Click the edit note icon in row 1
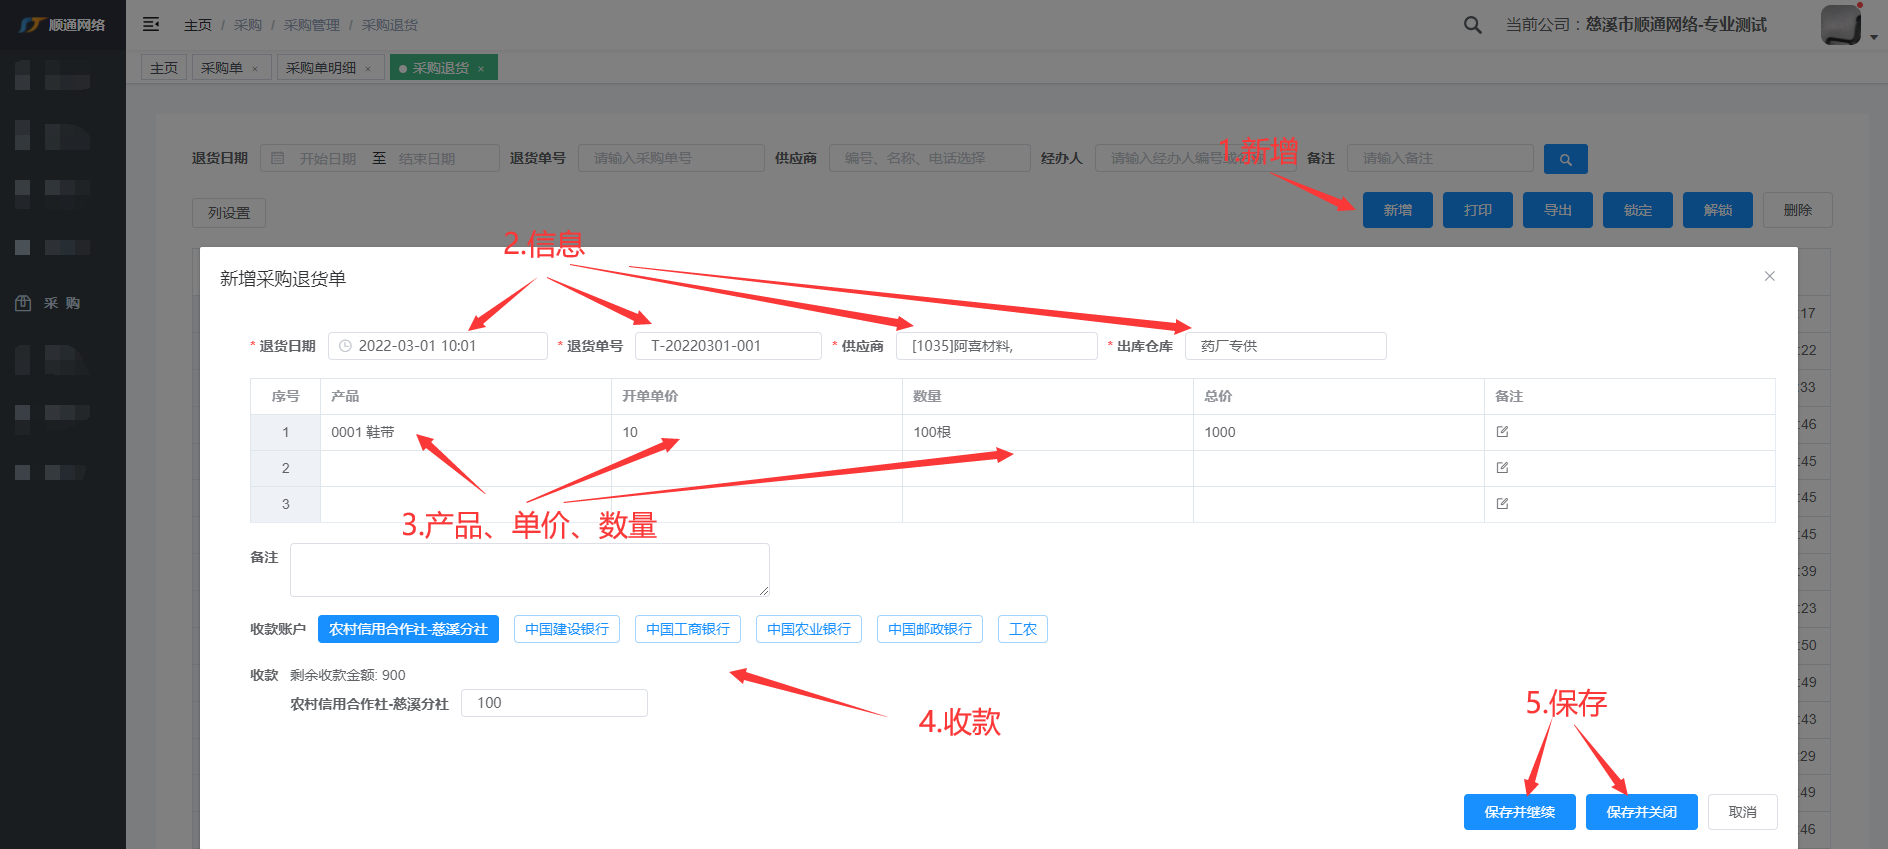Screen dimensions: 1888x849 [1502, 432]
